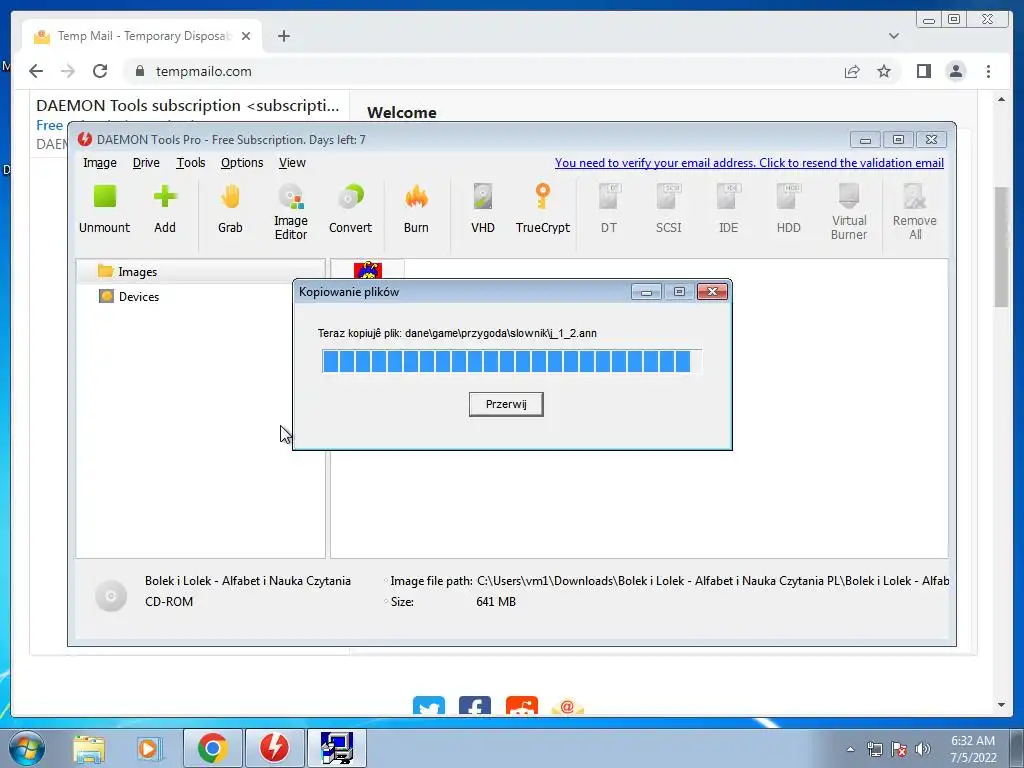Click the Chrome forward arrow

coord(68,71)
